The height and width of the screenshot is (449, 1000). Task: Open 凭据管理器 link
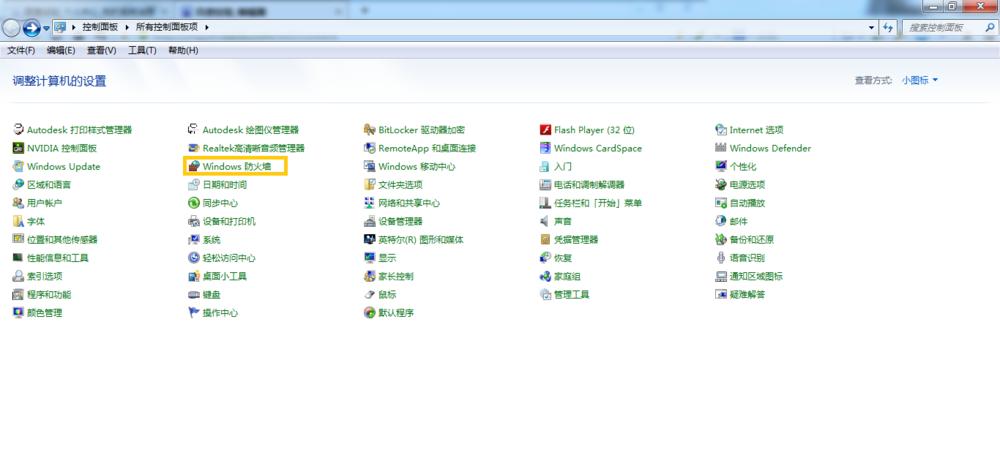(x=576, y=240)
